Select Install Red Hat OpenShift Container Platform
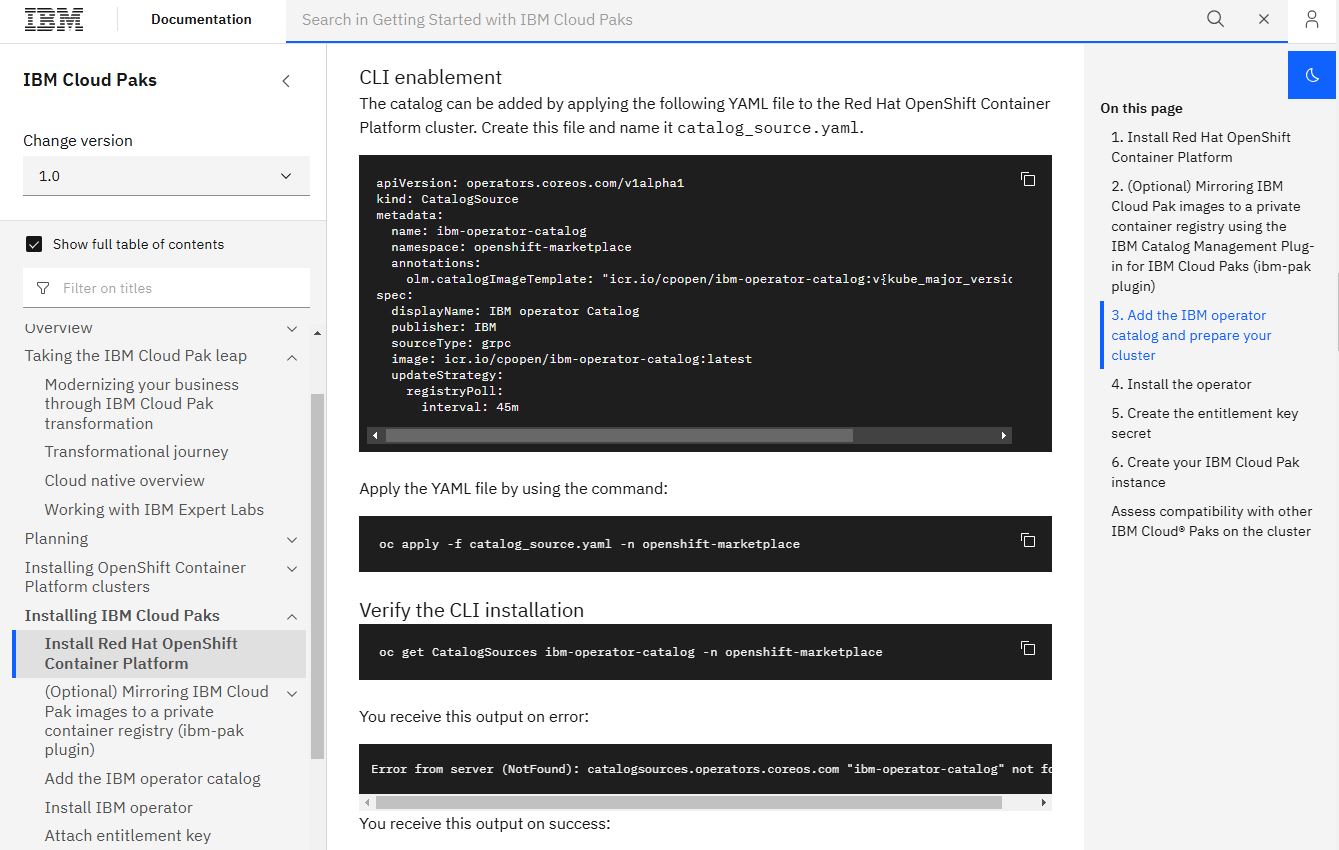 click(x=160, y=654)
